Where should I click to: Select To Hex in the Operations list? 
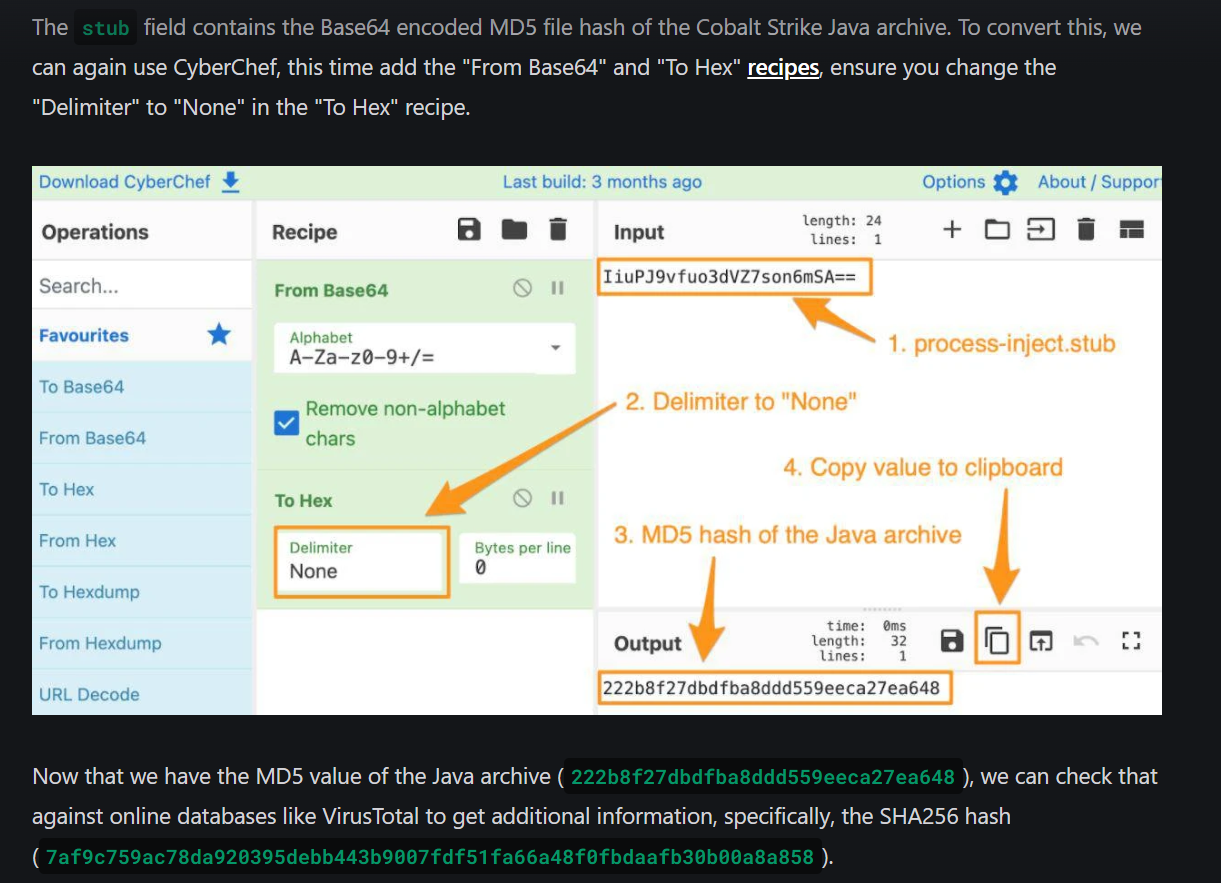coord(142,489)
